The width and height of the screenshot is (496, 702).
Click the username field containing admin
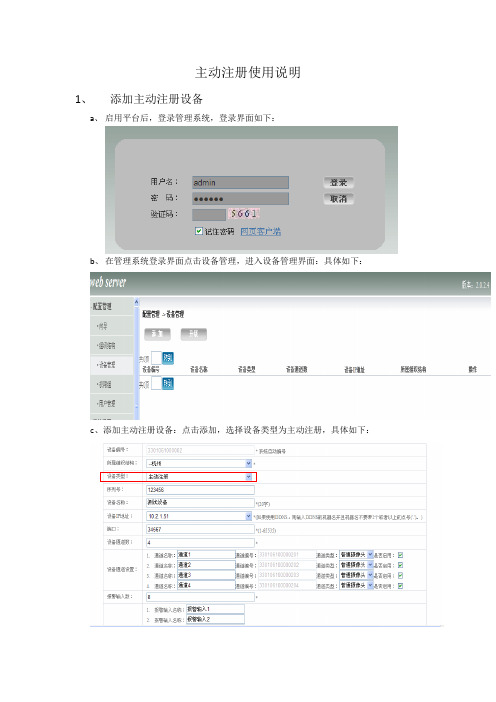pyautogui.click(x=240, y=182)
